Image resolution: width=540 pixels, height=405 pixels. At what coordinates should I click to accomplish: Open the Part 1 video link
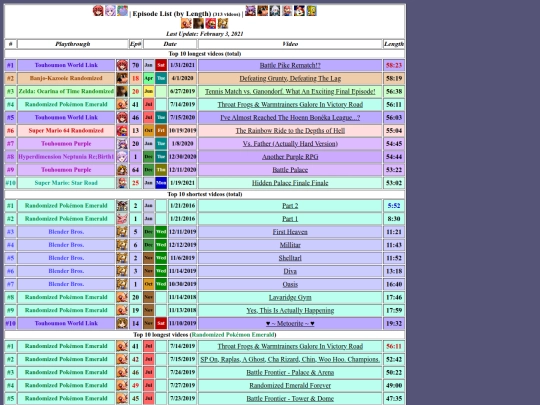click(x=290, y=219)
